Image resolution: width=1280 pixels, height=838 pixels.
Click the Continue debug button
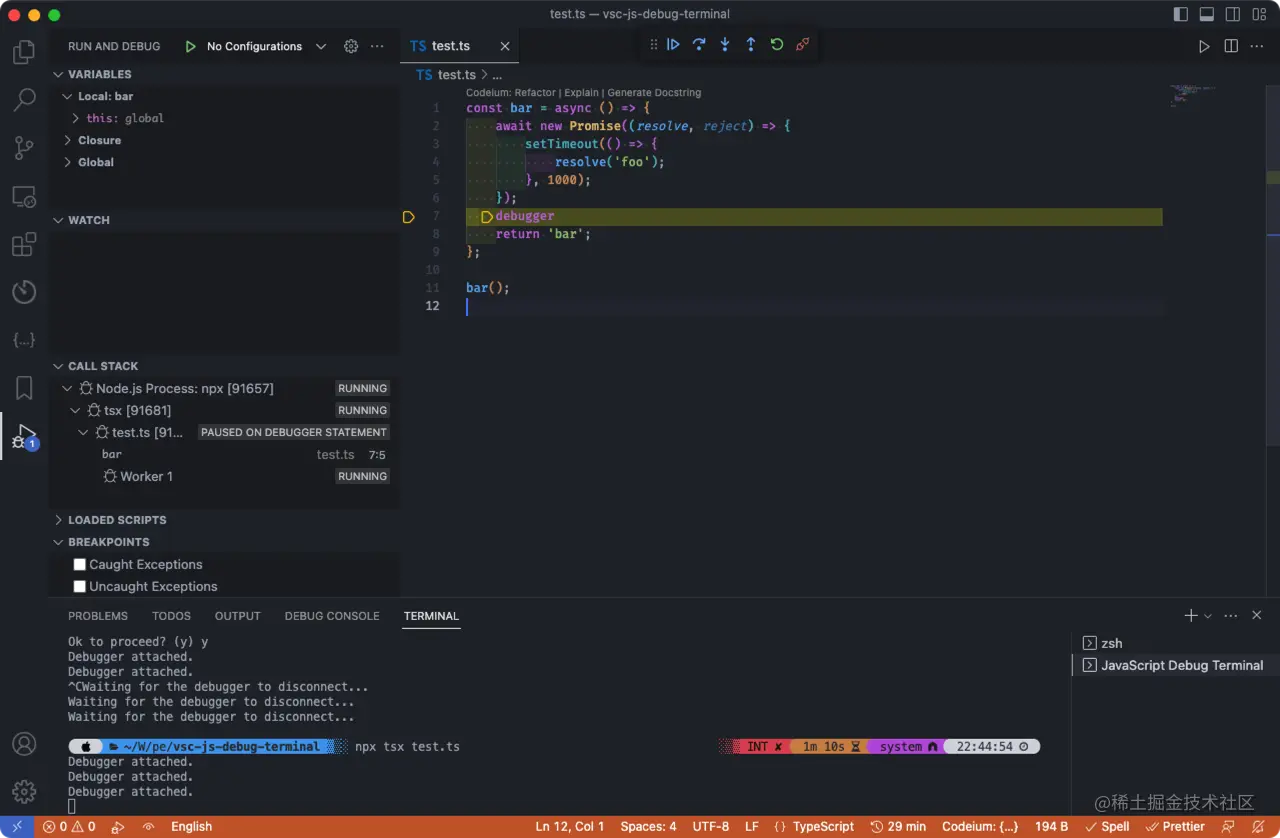(673, 45)
